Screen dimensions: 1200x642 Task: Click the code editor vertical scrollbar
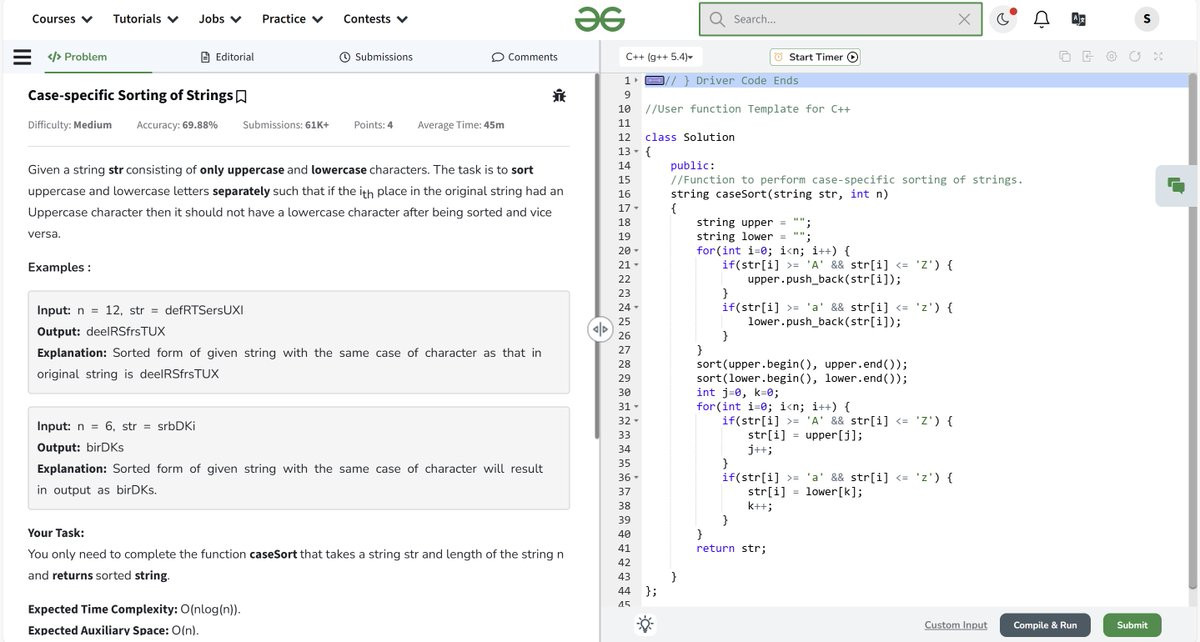tap(1193, 330)
